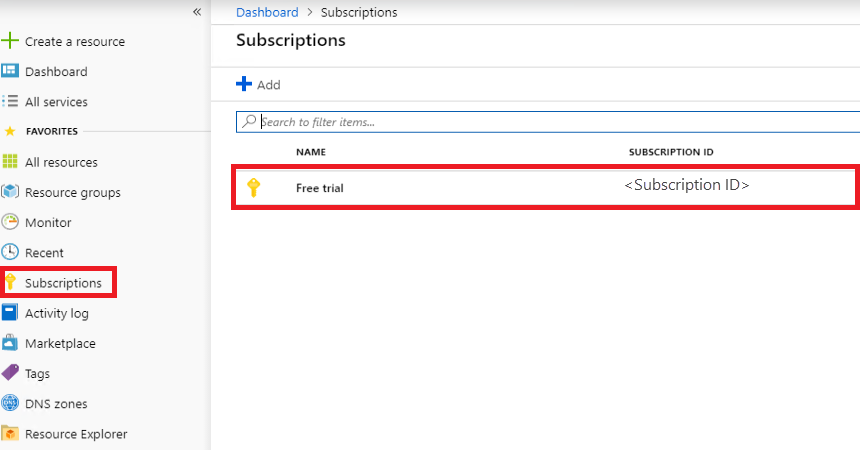
Task: Sort by the SUBSCRIPTION ID column header
Action: (x=670, y=152)
